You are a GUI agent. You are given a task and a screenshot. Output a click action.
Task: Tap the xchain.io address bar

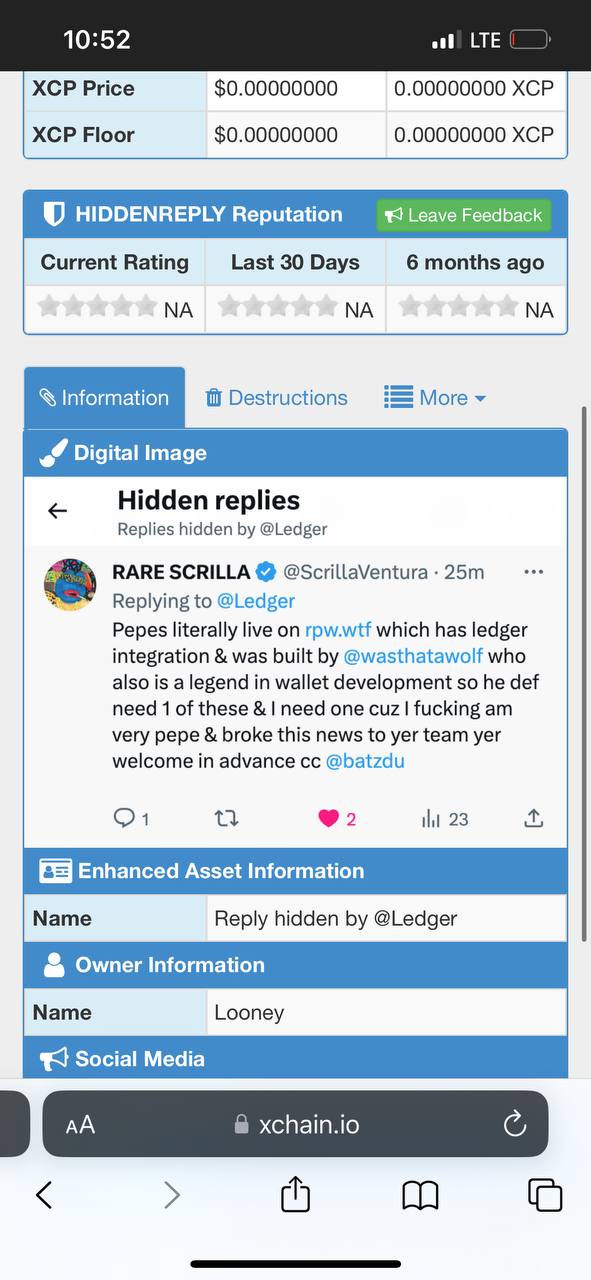point(295,1124)
